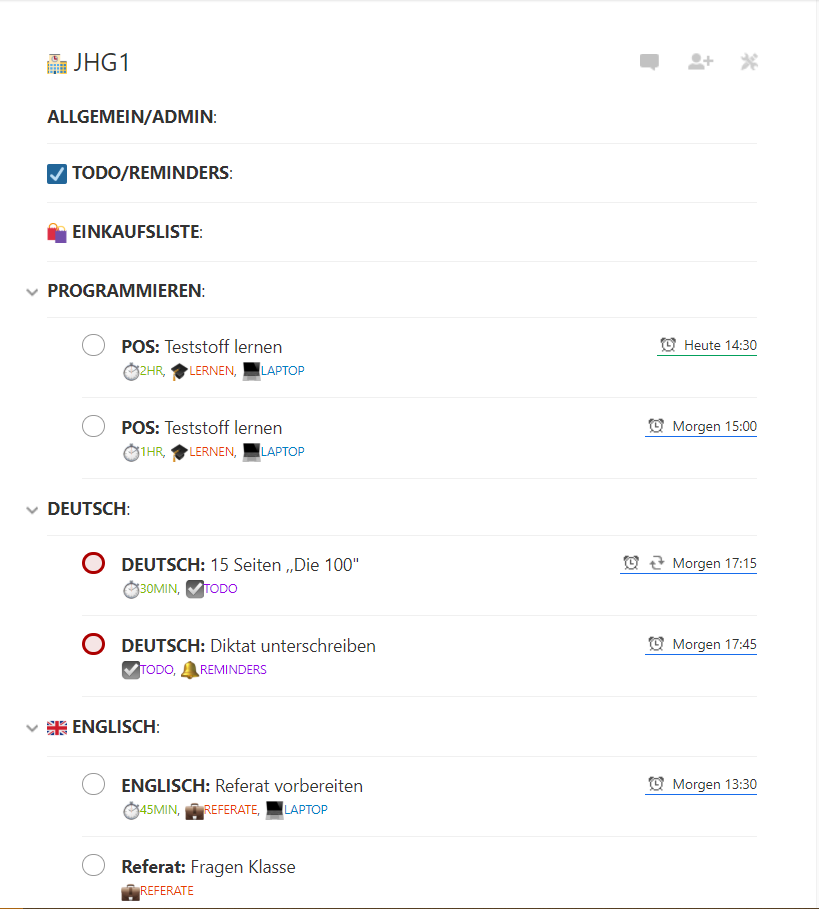This screenshot has height=909, width=819.
Task: Select the TODO/REMINDERS section header
Action: pos(152,173)
